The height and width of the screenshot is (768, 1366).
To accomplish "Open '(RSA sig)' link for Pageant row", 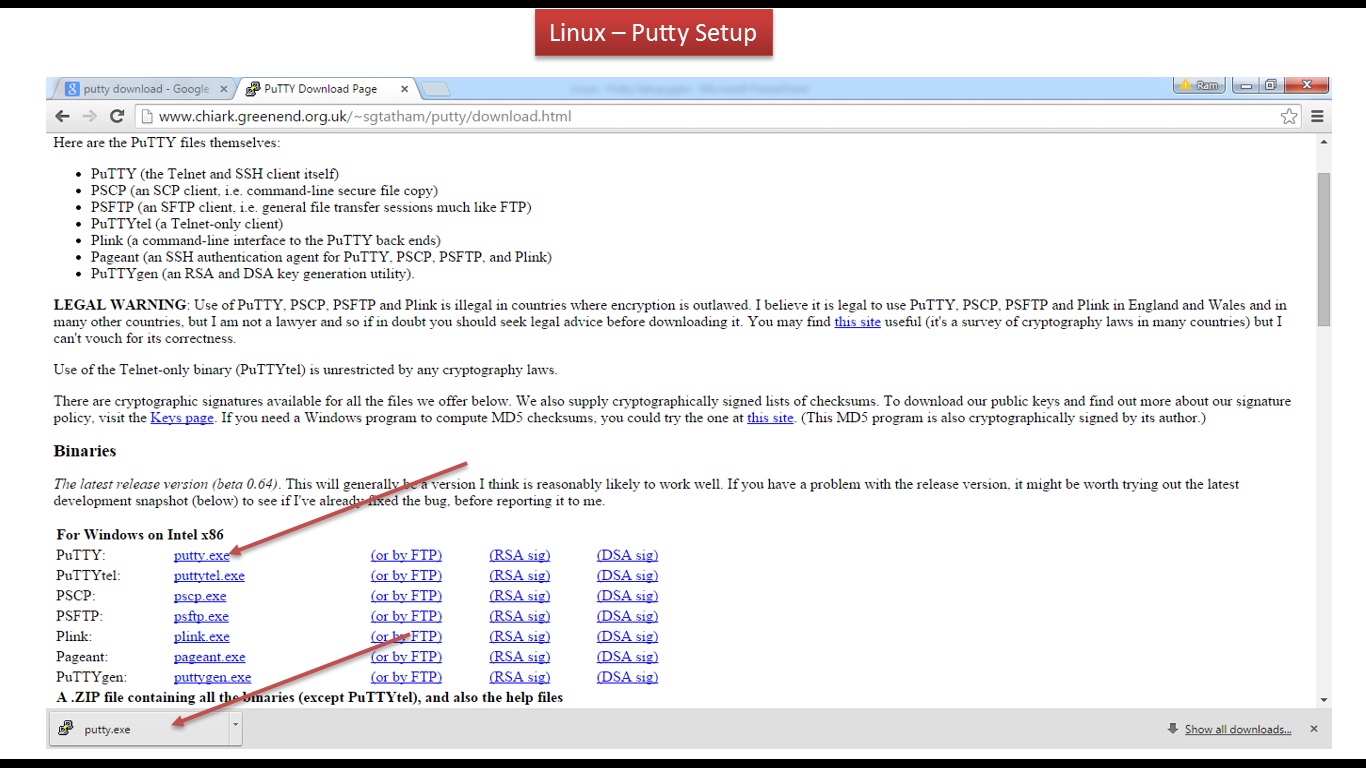I will (520, 657).
